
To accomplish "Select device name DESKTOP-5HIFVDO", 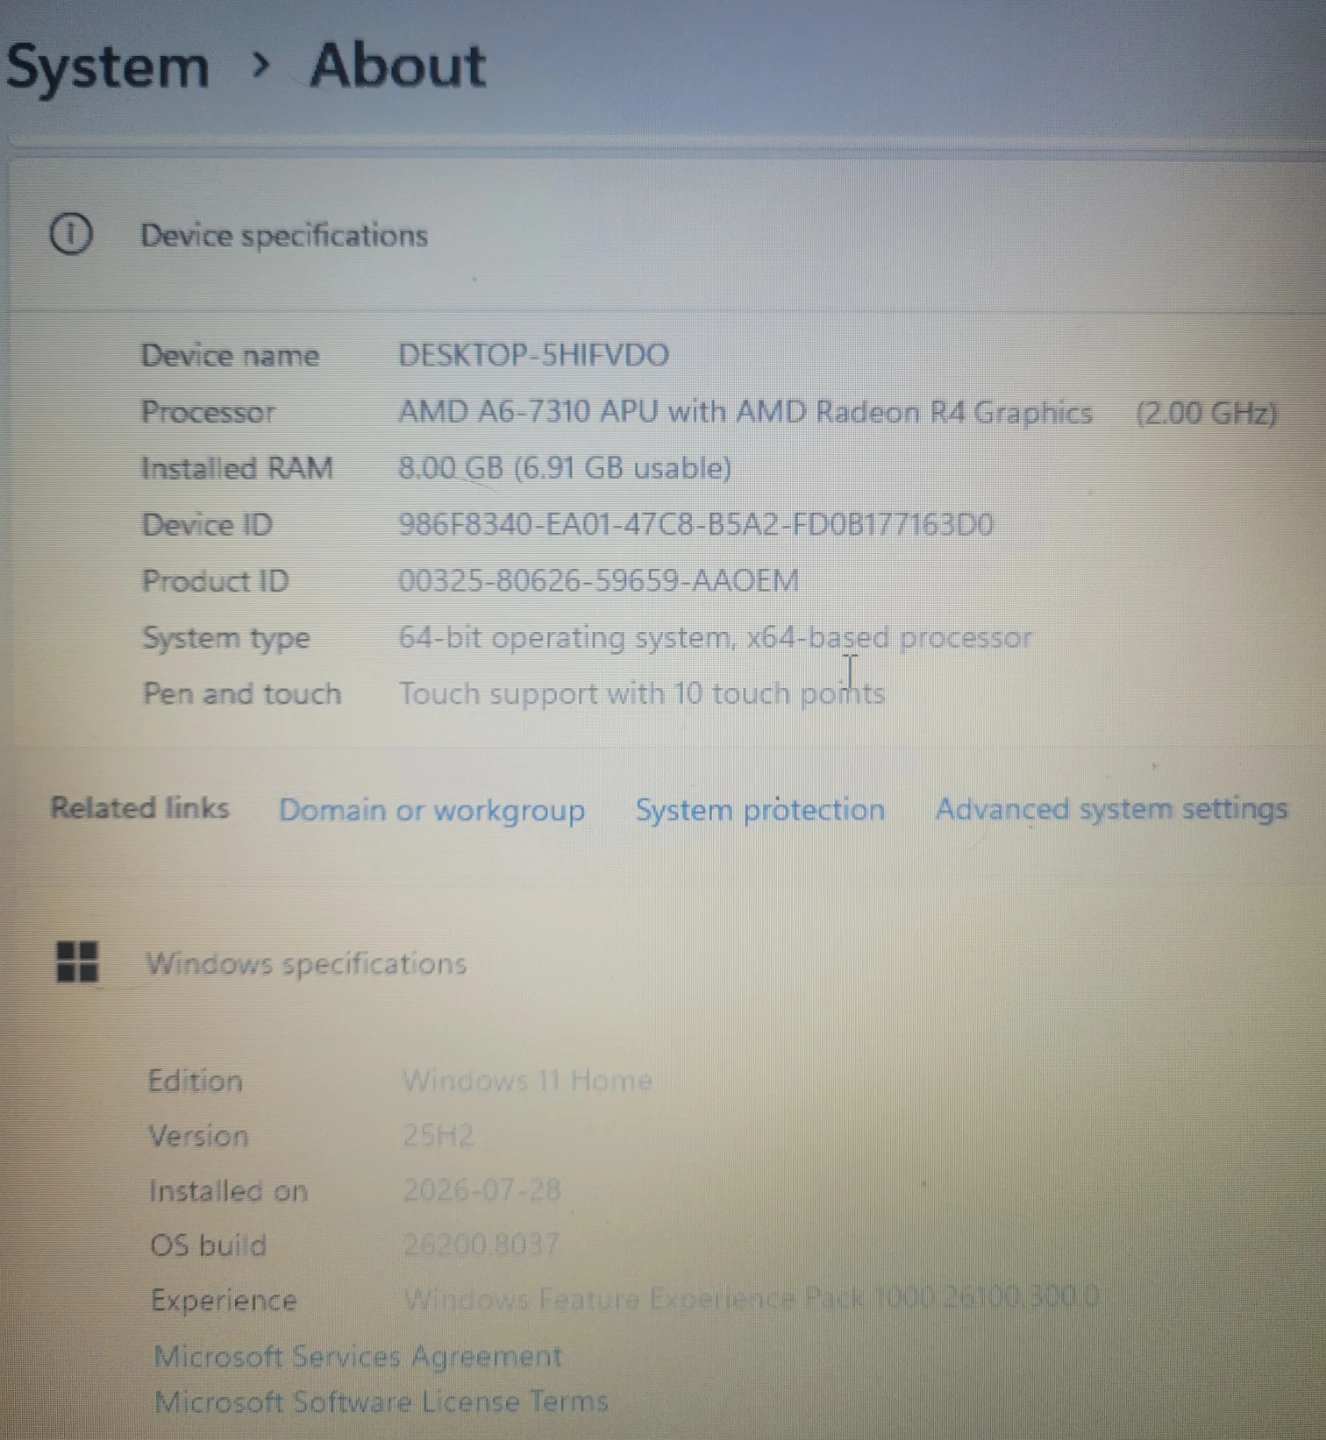I will [533, 355].
